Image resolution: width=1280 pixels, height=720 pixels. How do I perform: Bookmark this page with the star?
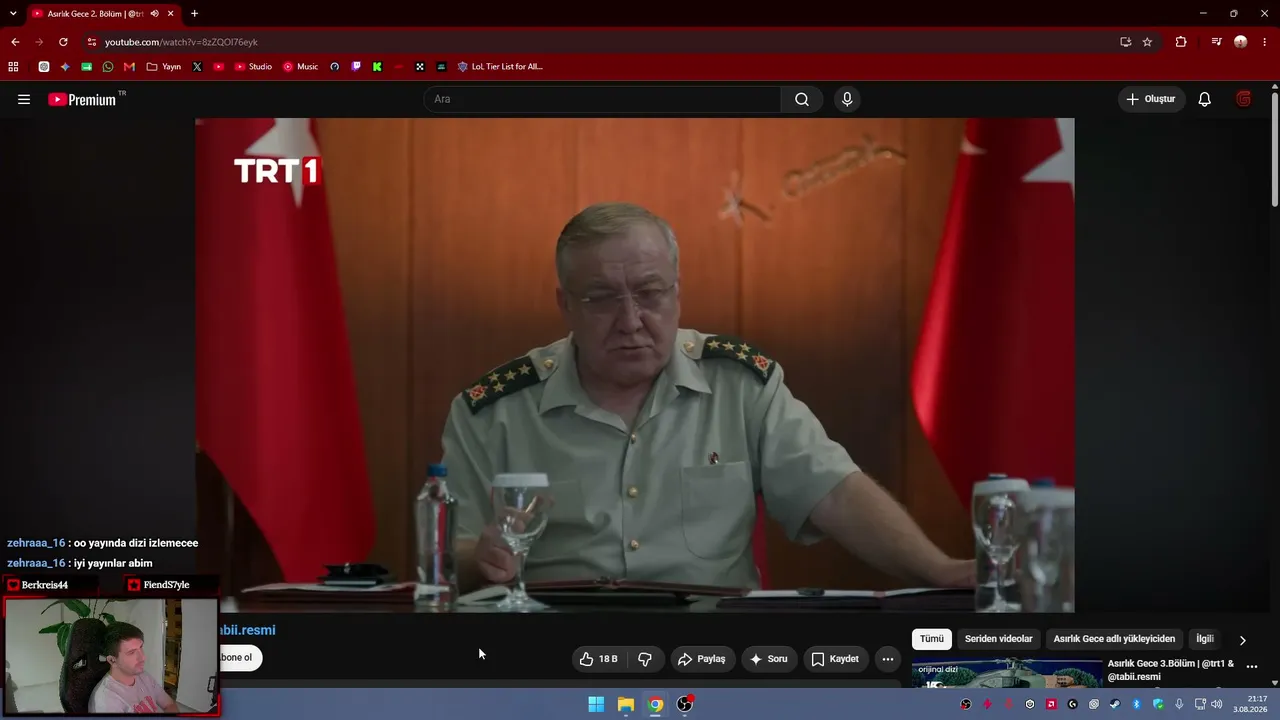pyautogui.click(x=1147, y=42)
